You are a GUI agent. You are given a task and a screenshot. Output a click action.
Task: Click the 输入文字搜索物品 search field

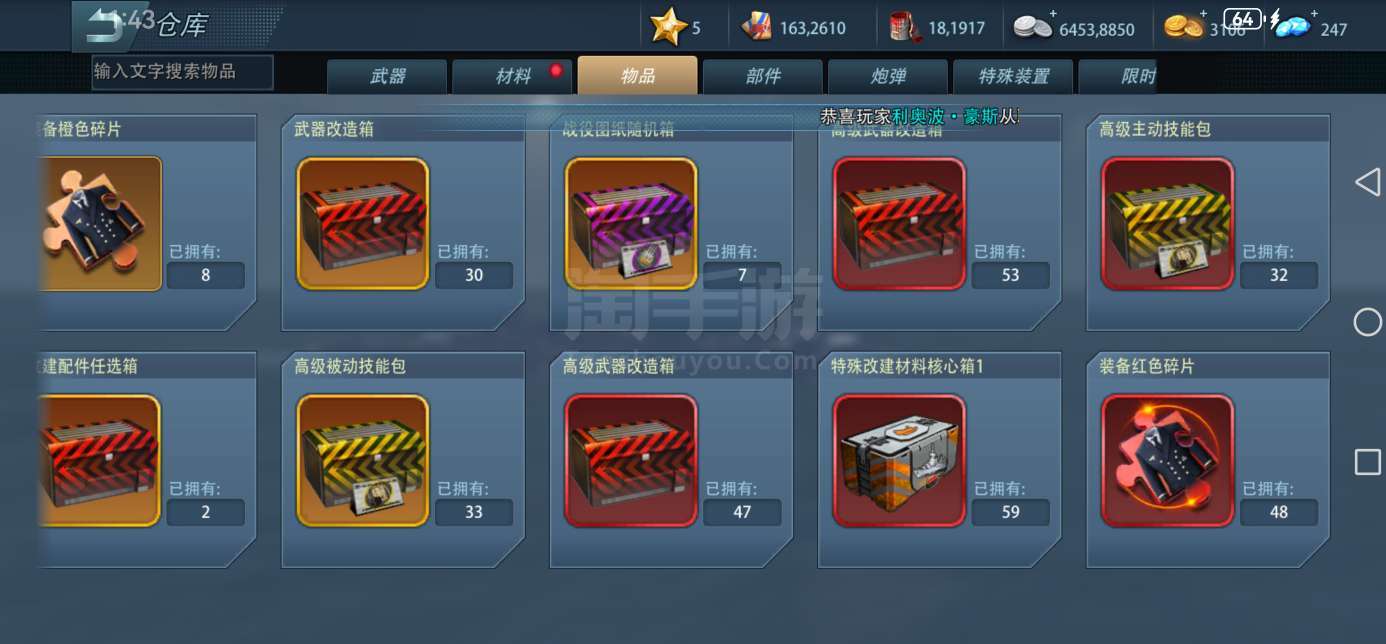[x=182, y=72]
